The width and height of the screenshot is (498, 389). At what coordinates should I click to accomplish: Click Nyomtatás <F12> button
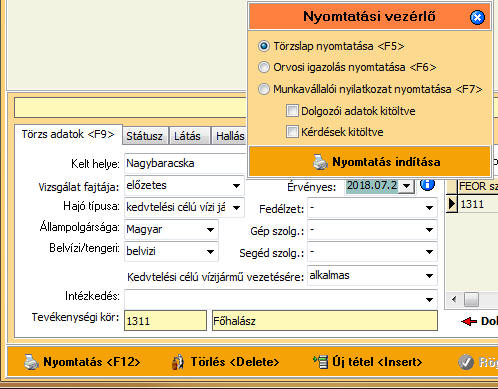coord(82,362)
